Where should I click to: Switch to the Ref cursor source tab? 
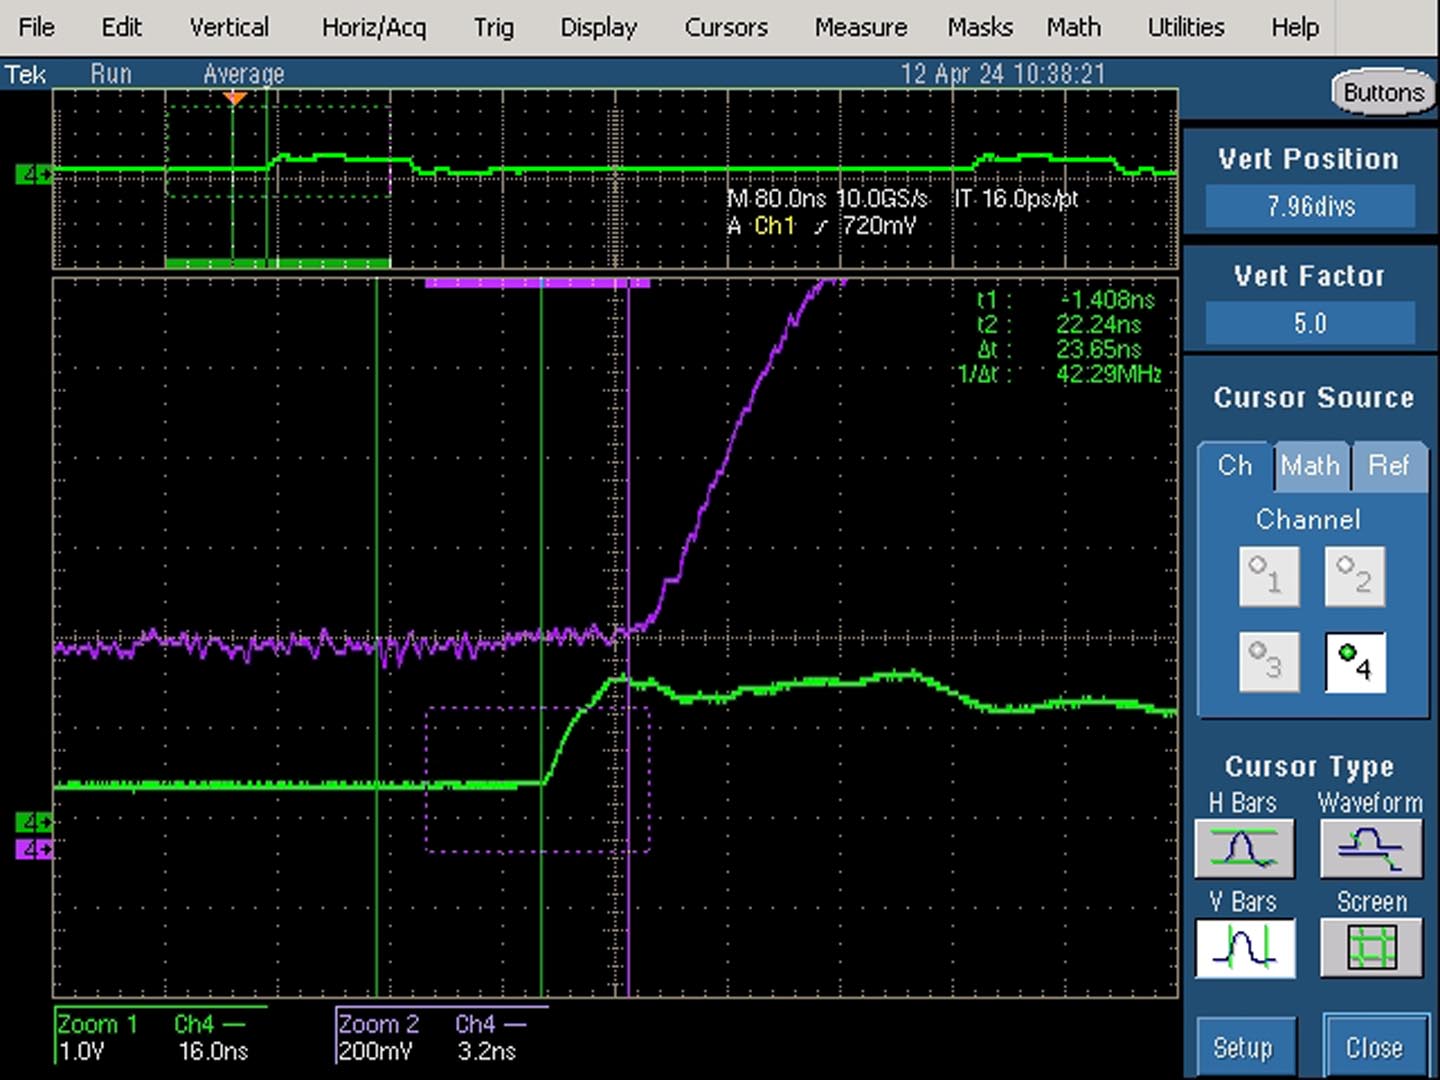(x=1388, y=466)
